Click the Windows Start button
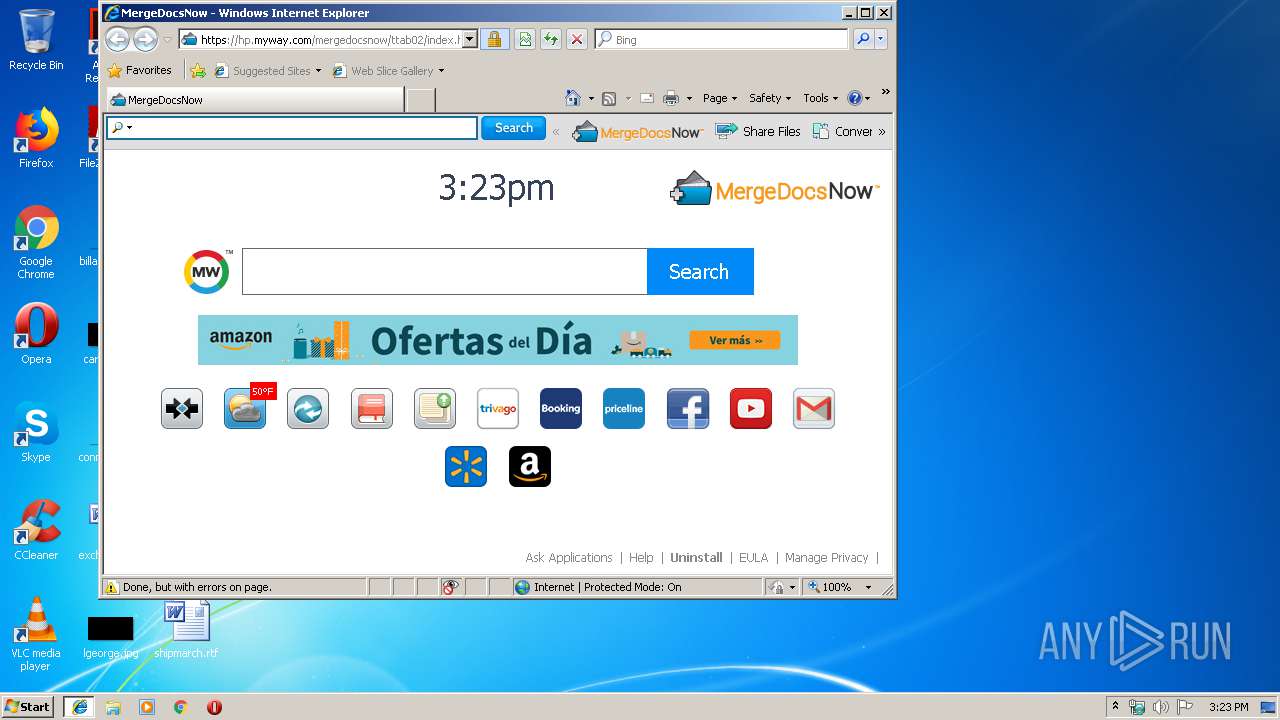Image resolution: width=1280 pixels, height=720 pixels. [x=27, y=707]
